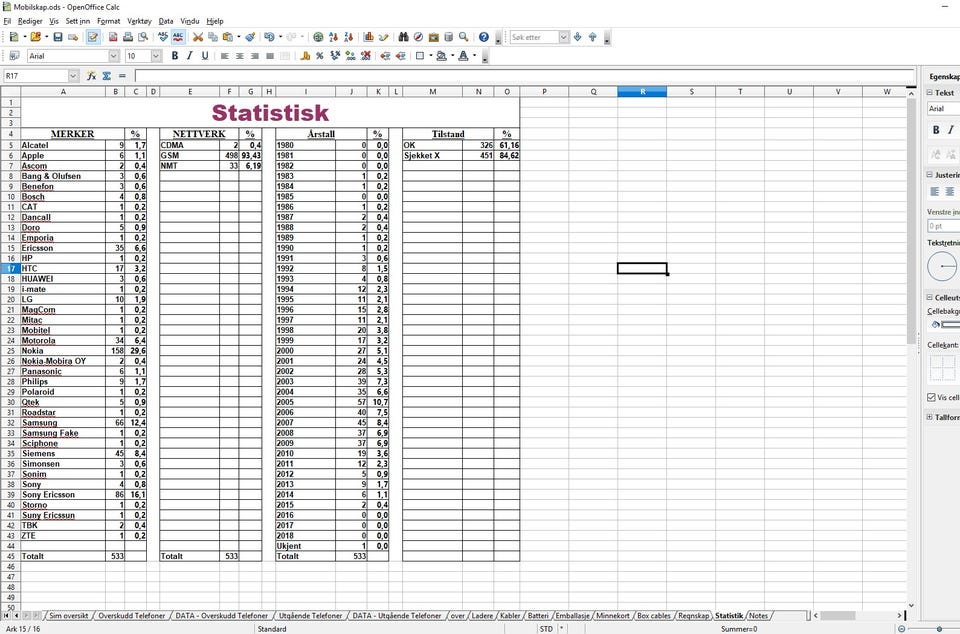The width and height of the screenshot is (960, 634).
Task: Click the Paste clipboard icon
Action: 228,37
